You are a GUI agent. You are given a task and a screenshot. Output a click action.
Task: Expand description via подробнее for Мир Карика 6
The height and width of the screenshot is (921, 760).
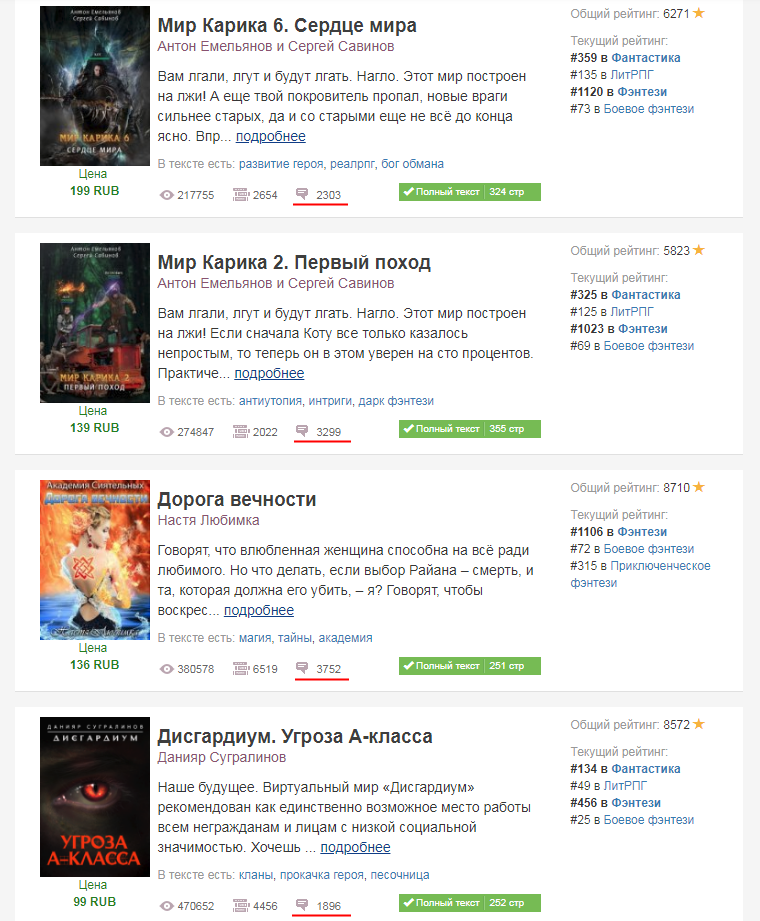[x=271, y=136]
